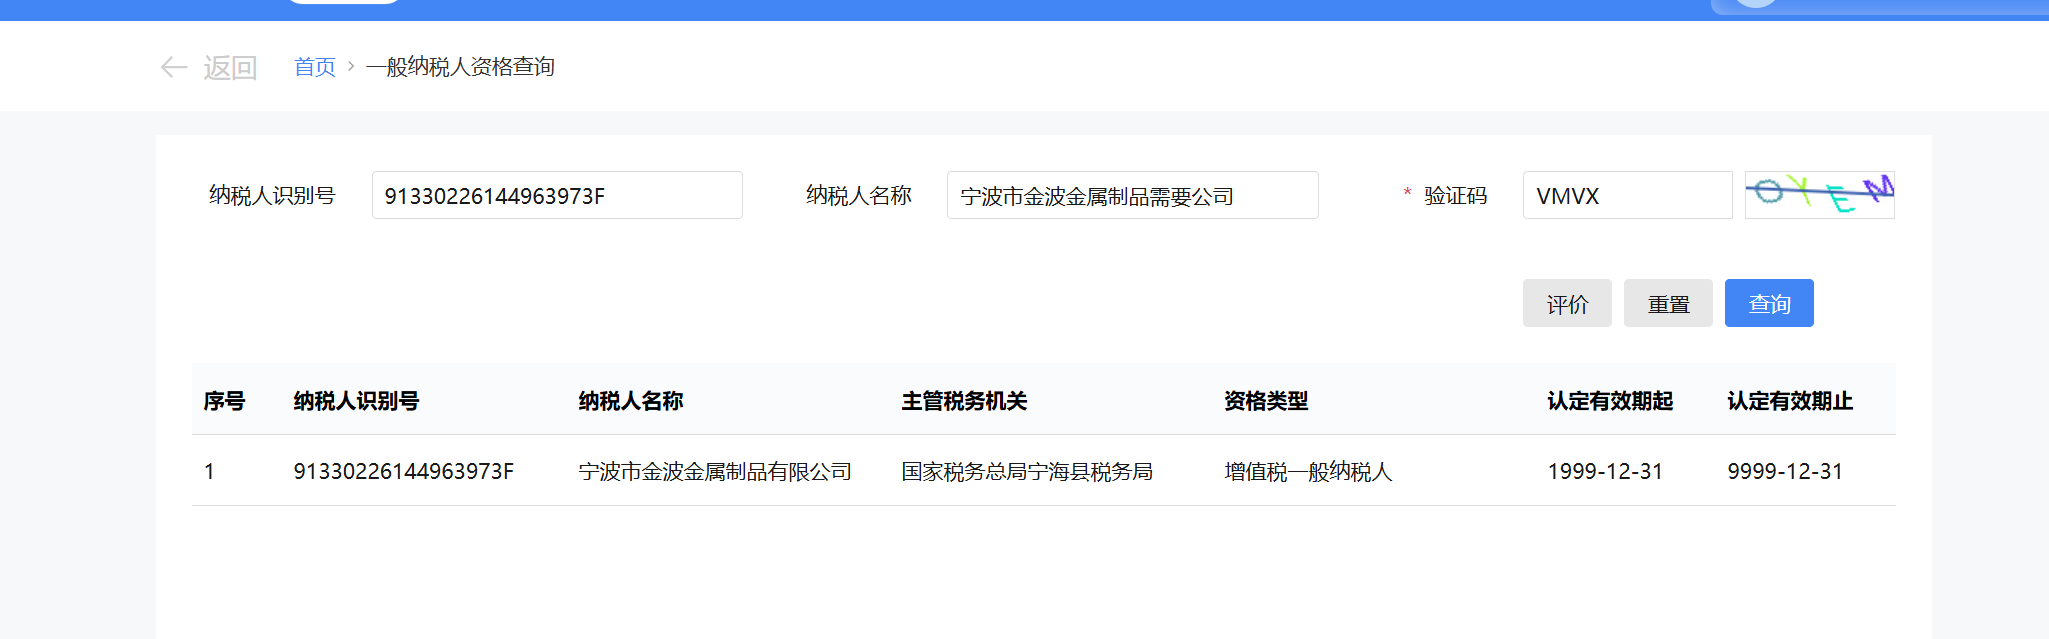Click the 序号 column header
The height and width of the screenshot is (639, 2049).
224,401
